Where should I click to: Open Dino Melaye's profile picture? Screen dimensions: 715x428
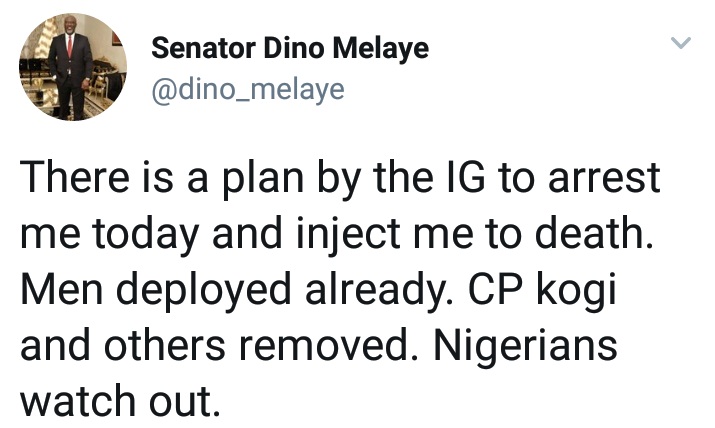pos(72,68)
